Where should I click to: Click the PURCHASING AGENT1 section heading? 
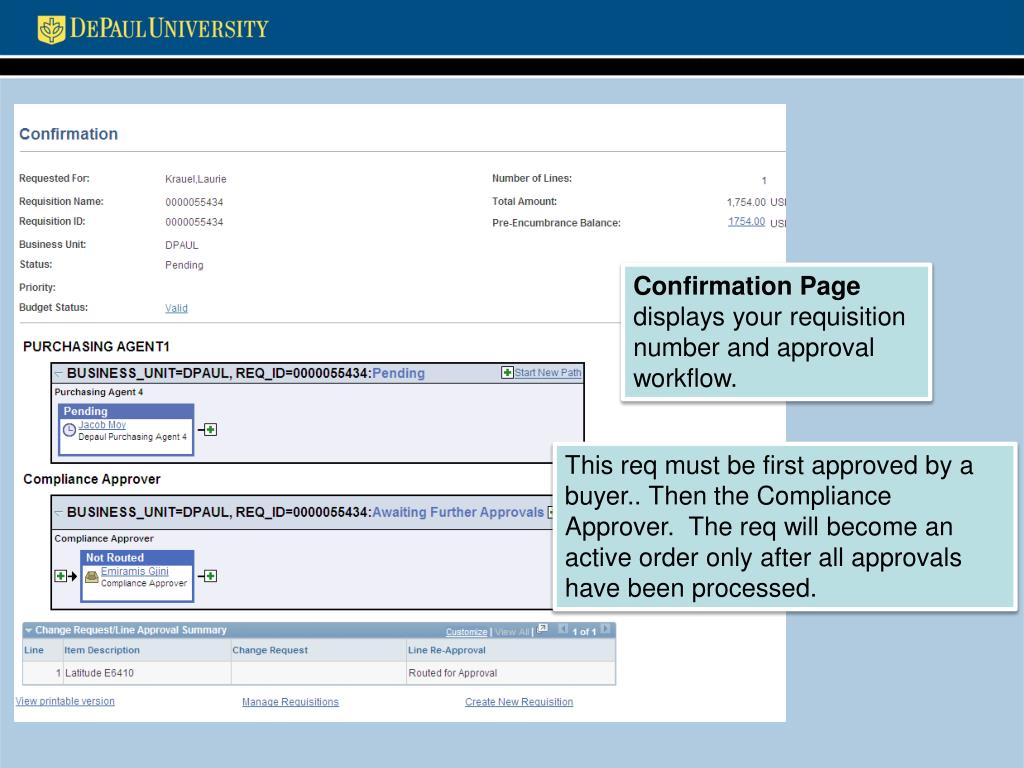[96, 346]
